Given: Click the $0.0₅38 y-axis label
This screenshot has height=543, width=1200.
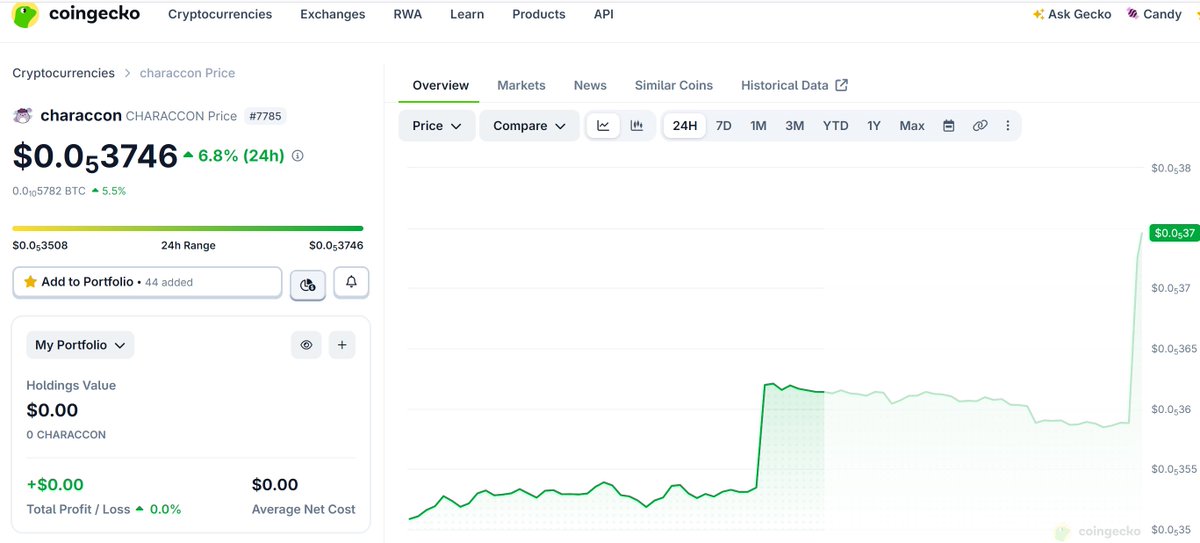Looking at the screenshot, I should click(1171, 168).
